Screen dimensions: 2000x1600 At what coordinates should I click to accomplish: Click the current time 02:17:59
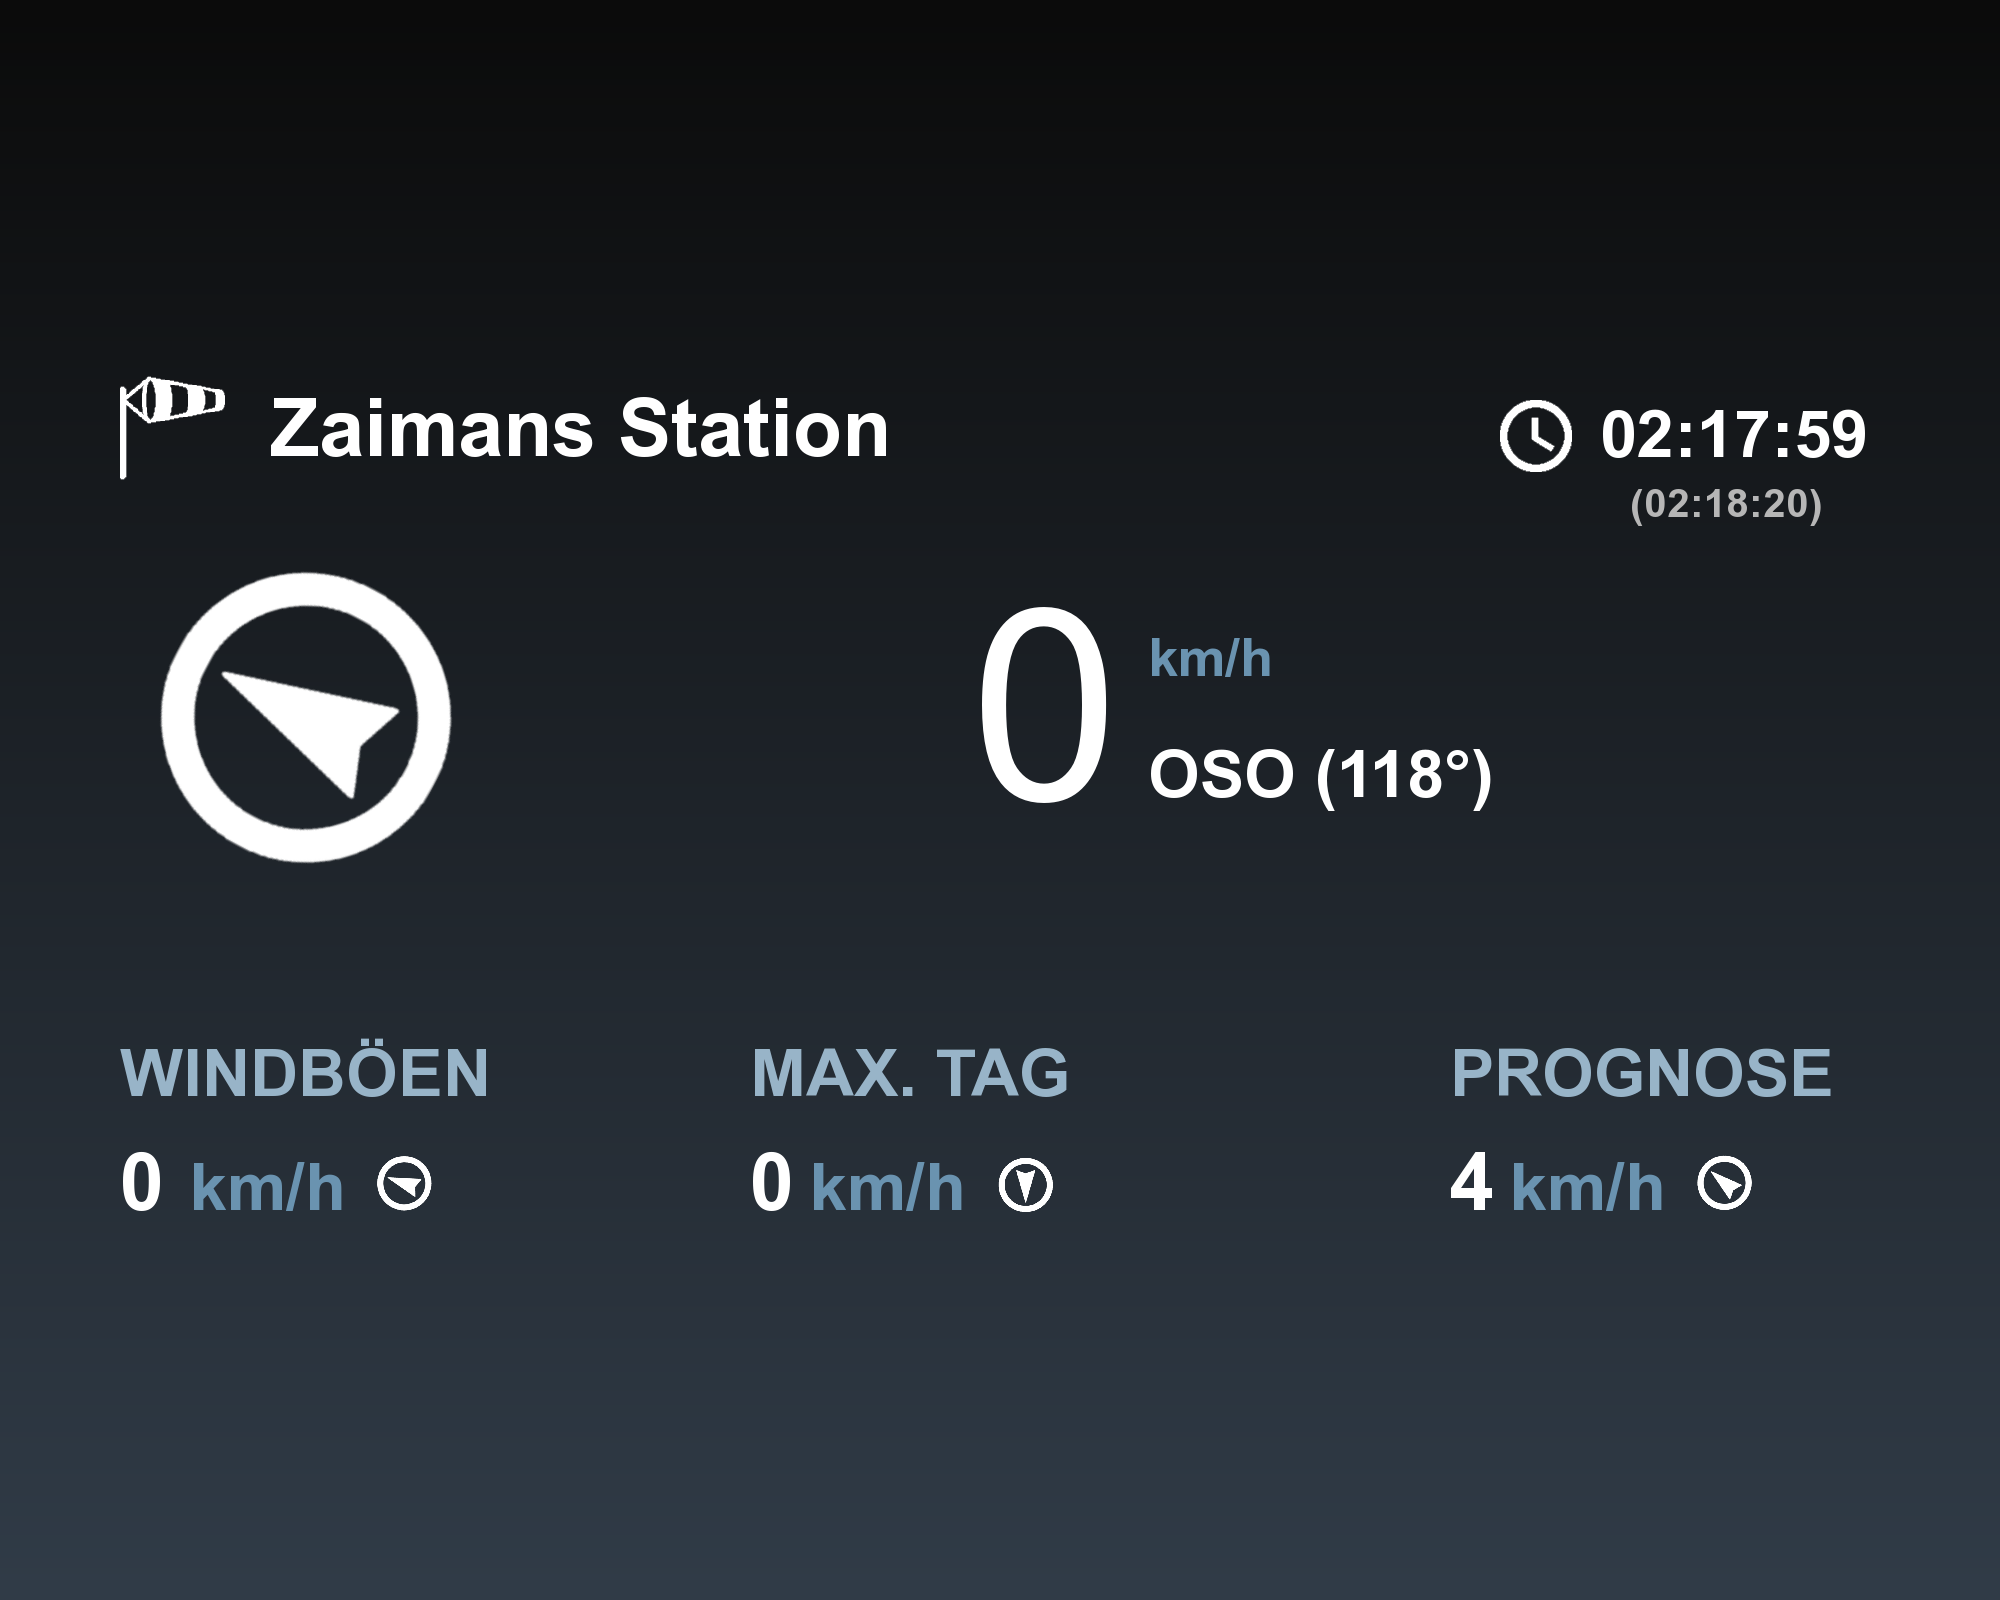(x=1733, y=435)
